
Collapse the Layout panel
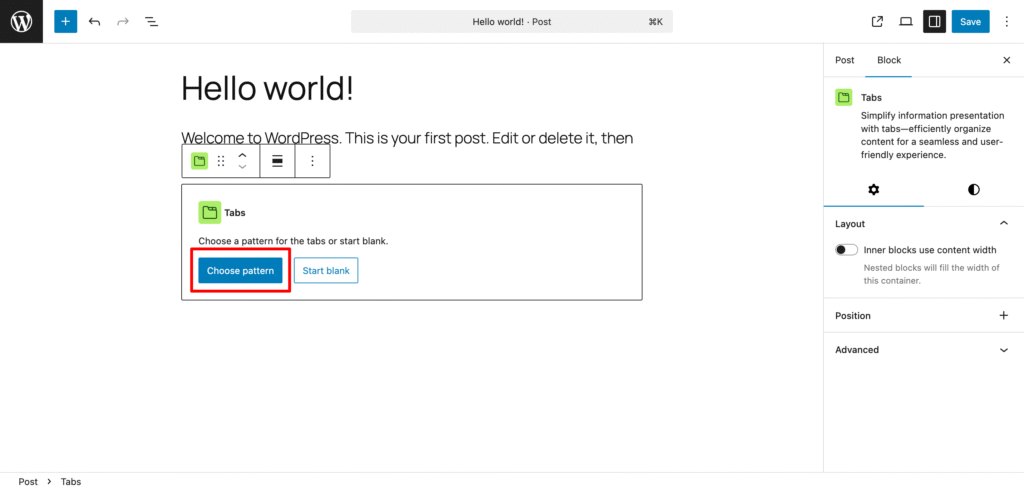pos(1004,223)
